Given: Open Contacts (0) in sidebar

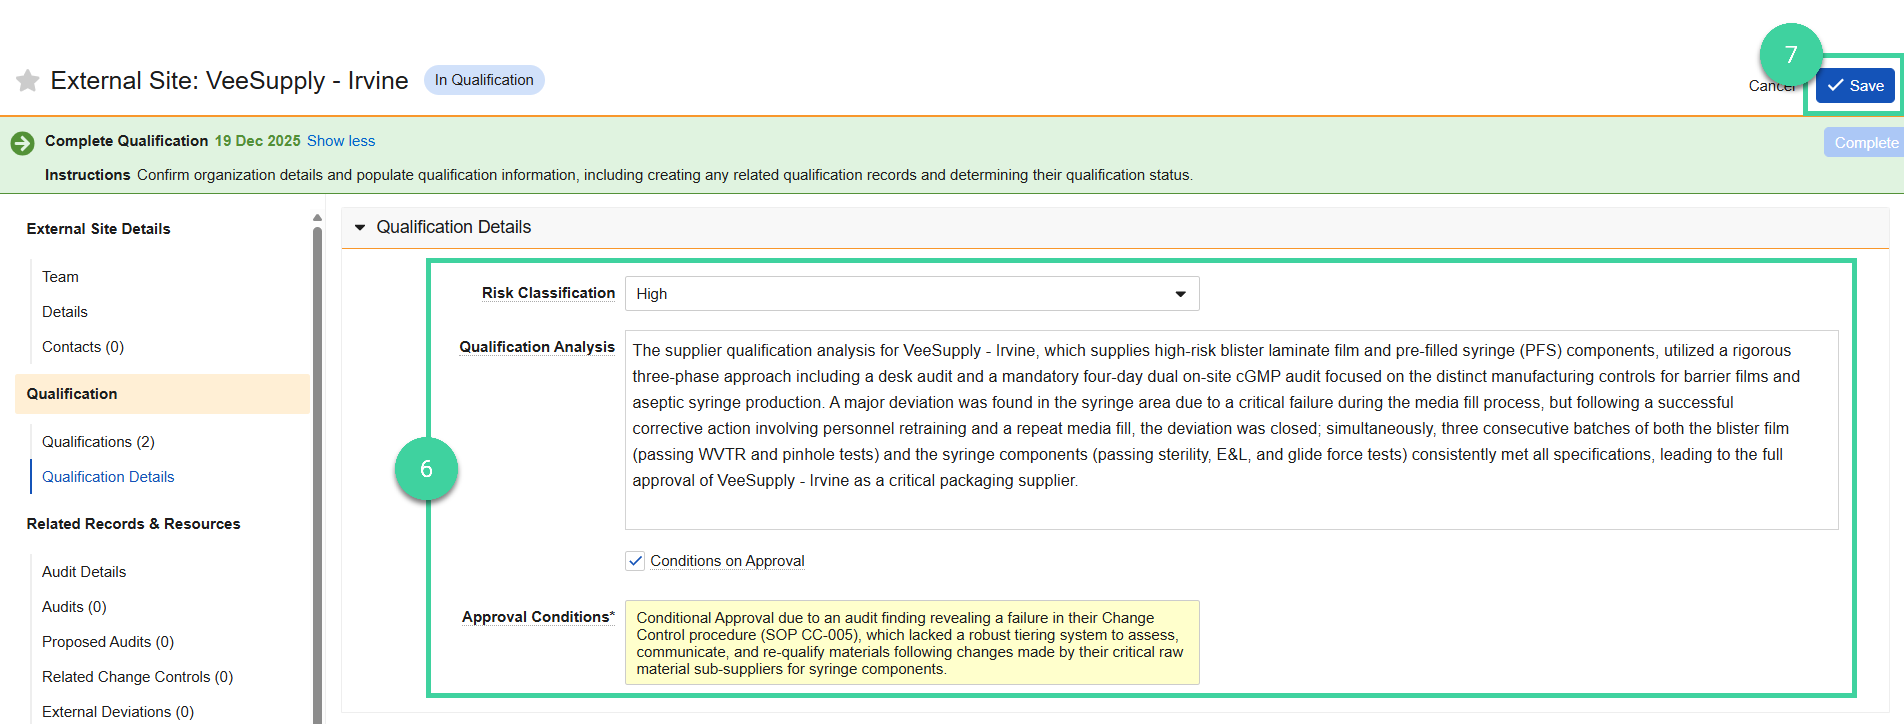Looking at the screenshot, I should click(83, 347).
